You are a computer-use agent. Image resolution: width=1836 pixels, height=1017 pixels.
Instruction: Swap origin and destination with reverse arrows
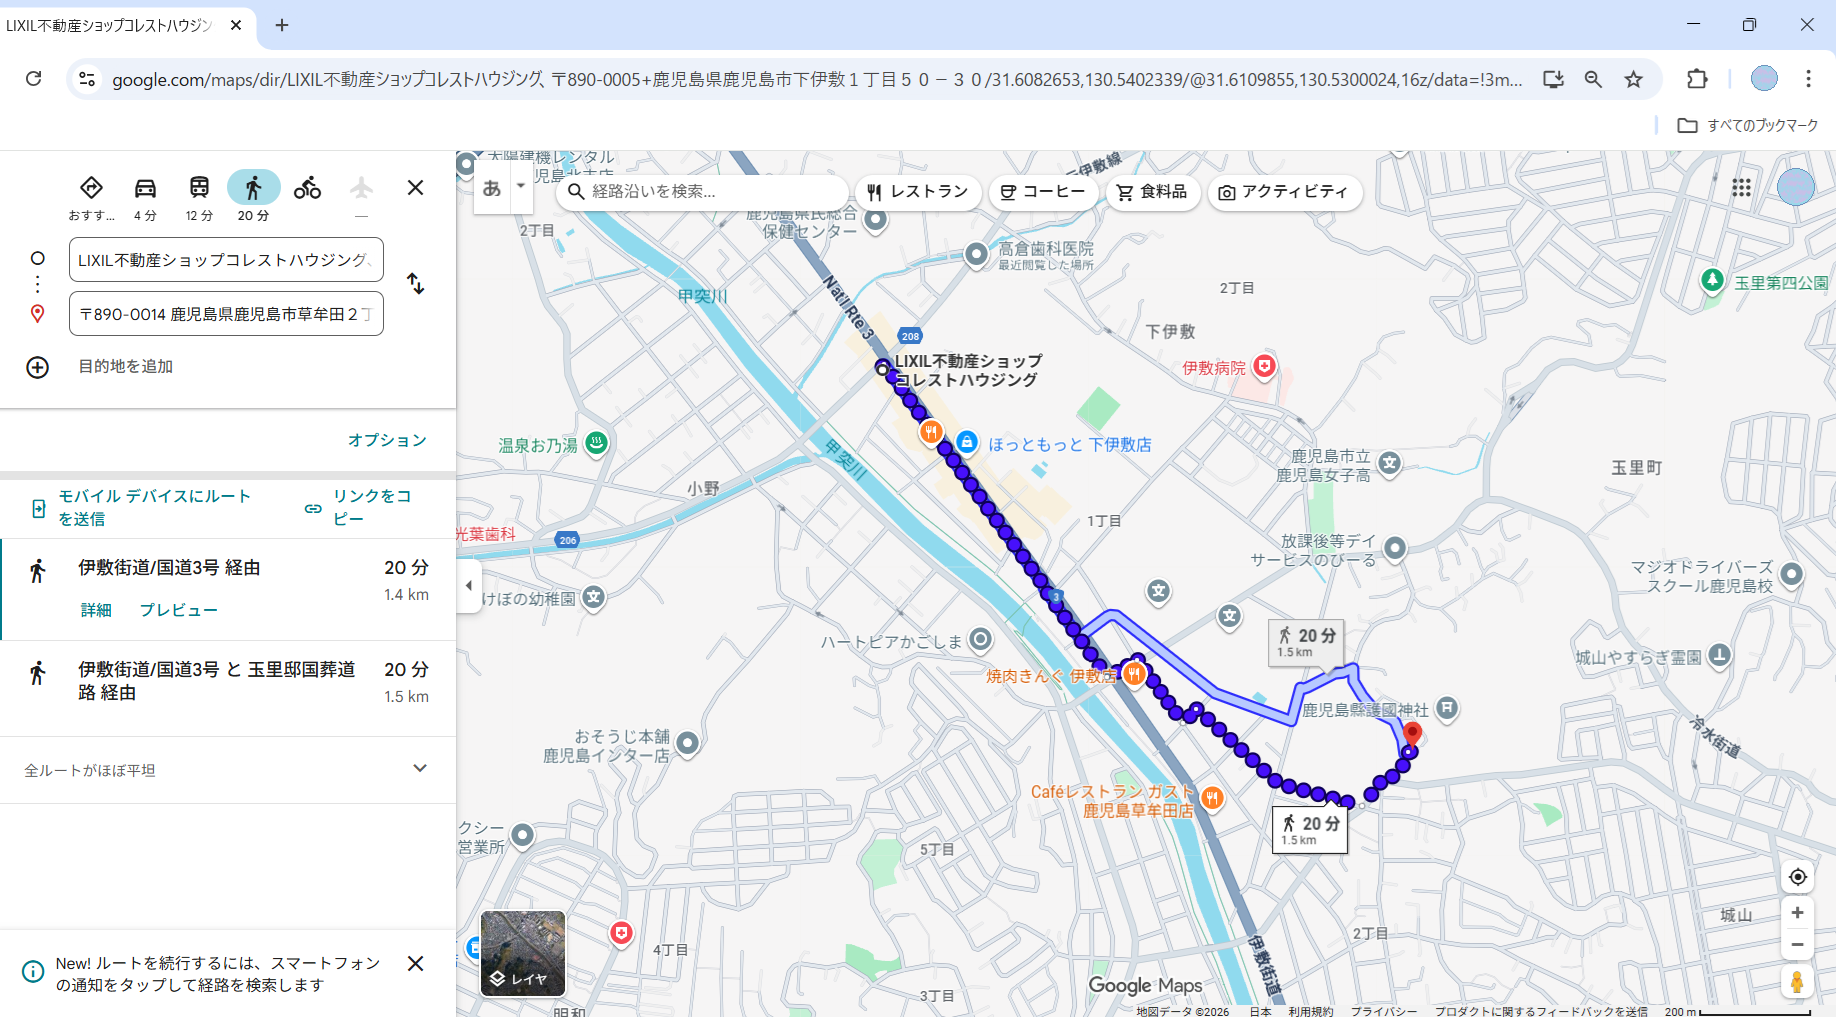(416, 284)
